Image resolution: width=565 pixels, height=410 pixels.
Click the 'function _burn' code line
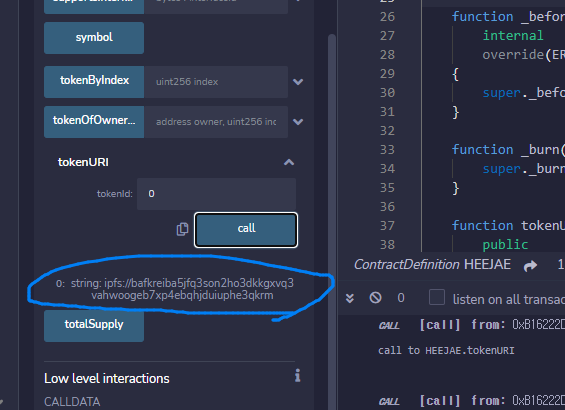(508, 150)
